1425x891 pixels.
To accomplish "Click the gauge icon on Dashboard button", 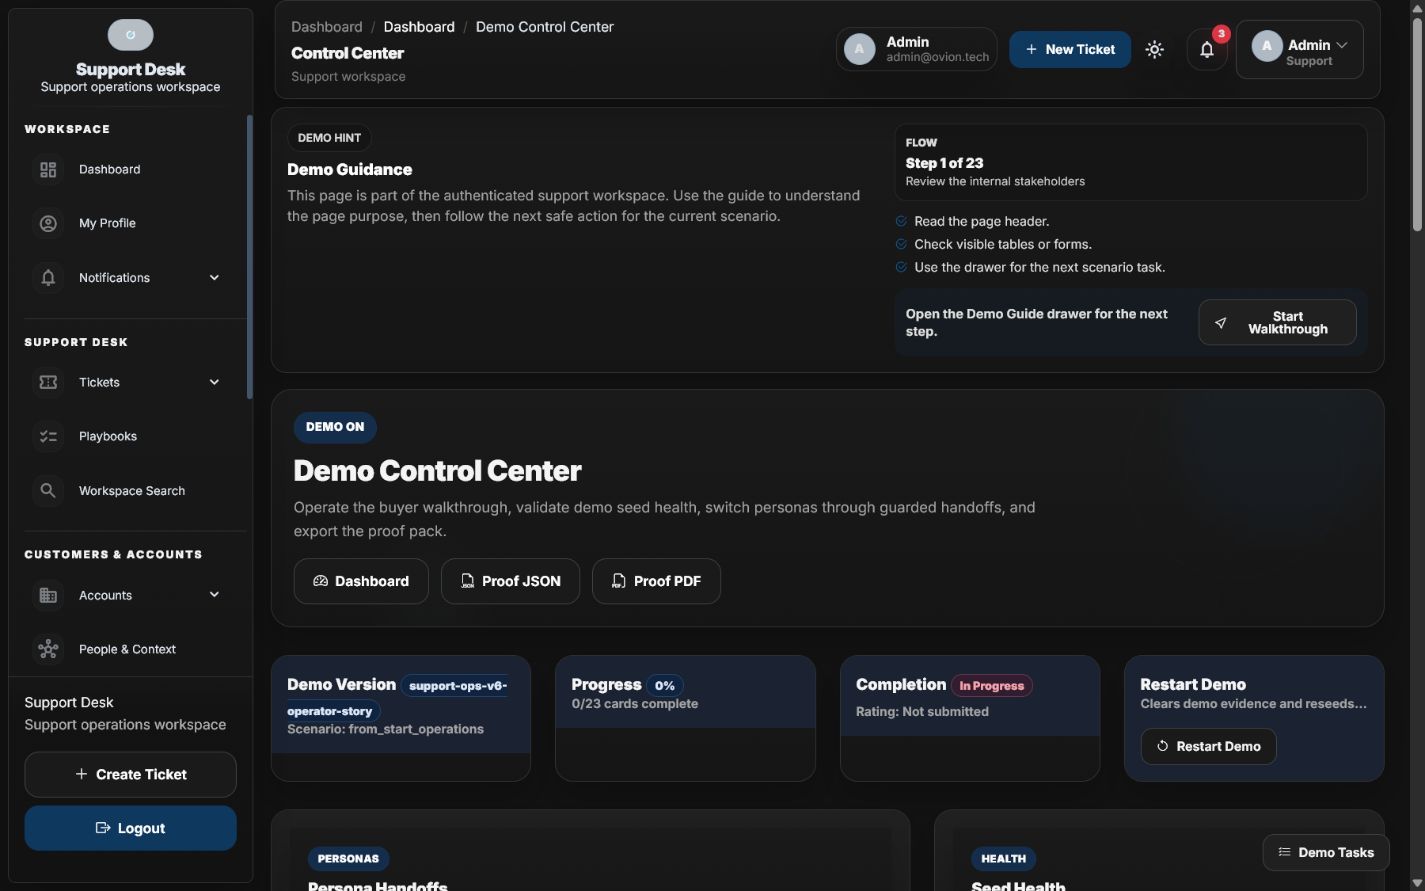I will click(320, 581).
